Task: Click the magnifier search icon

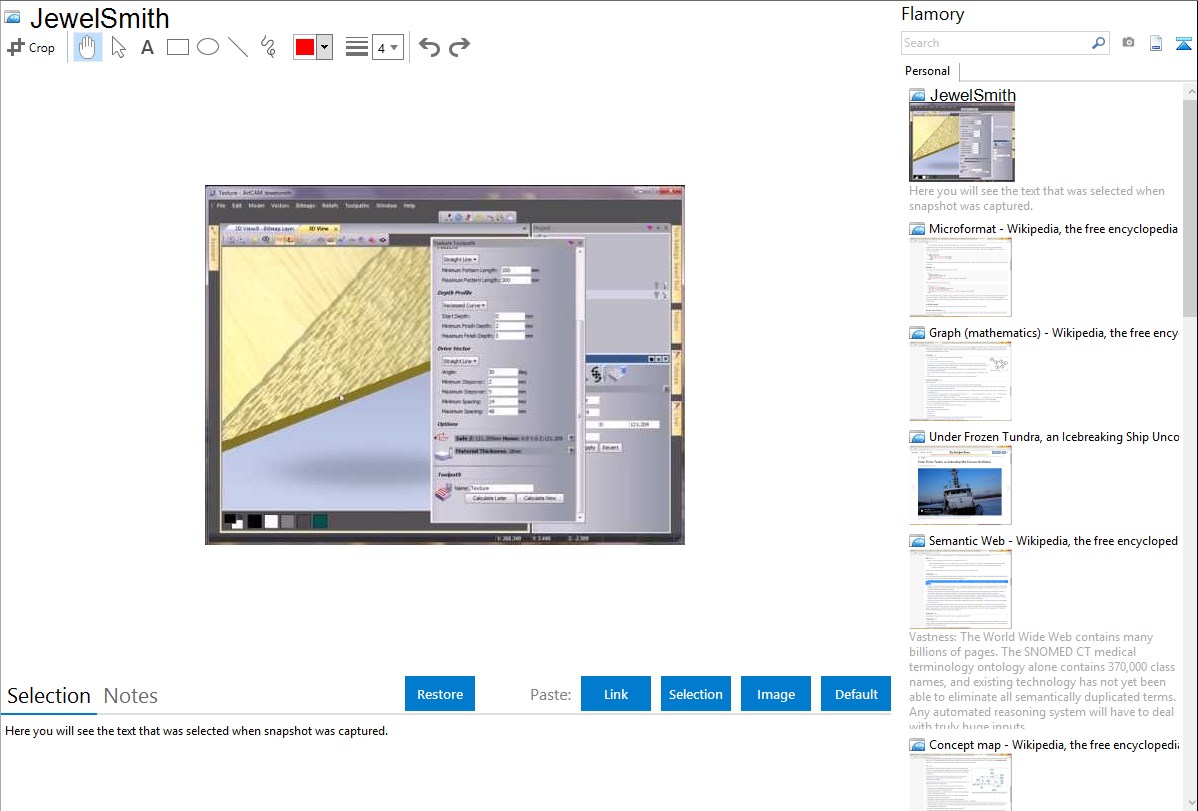Action: pos(1099,43)
